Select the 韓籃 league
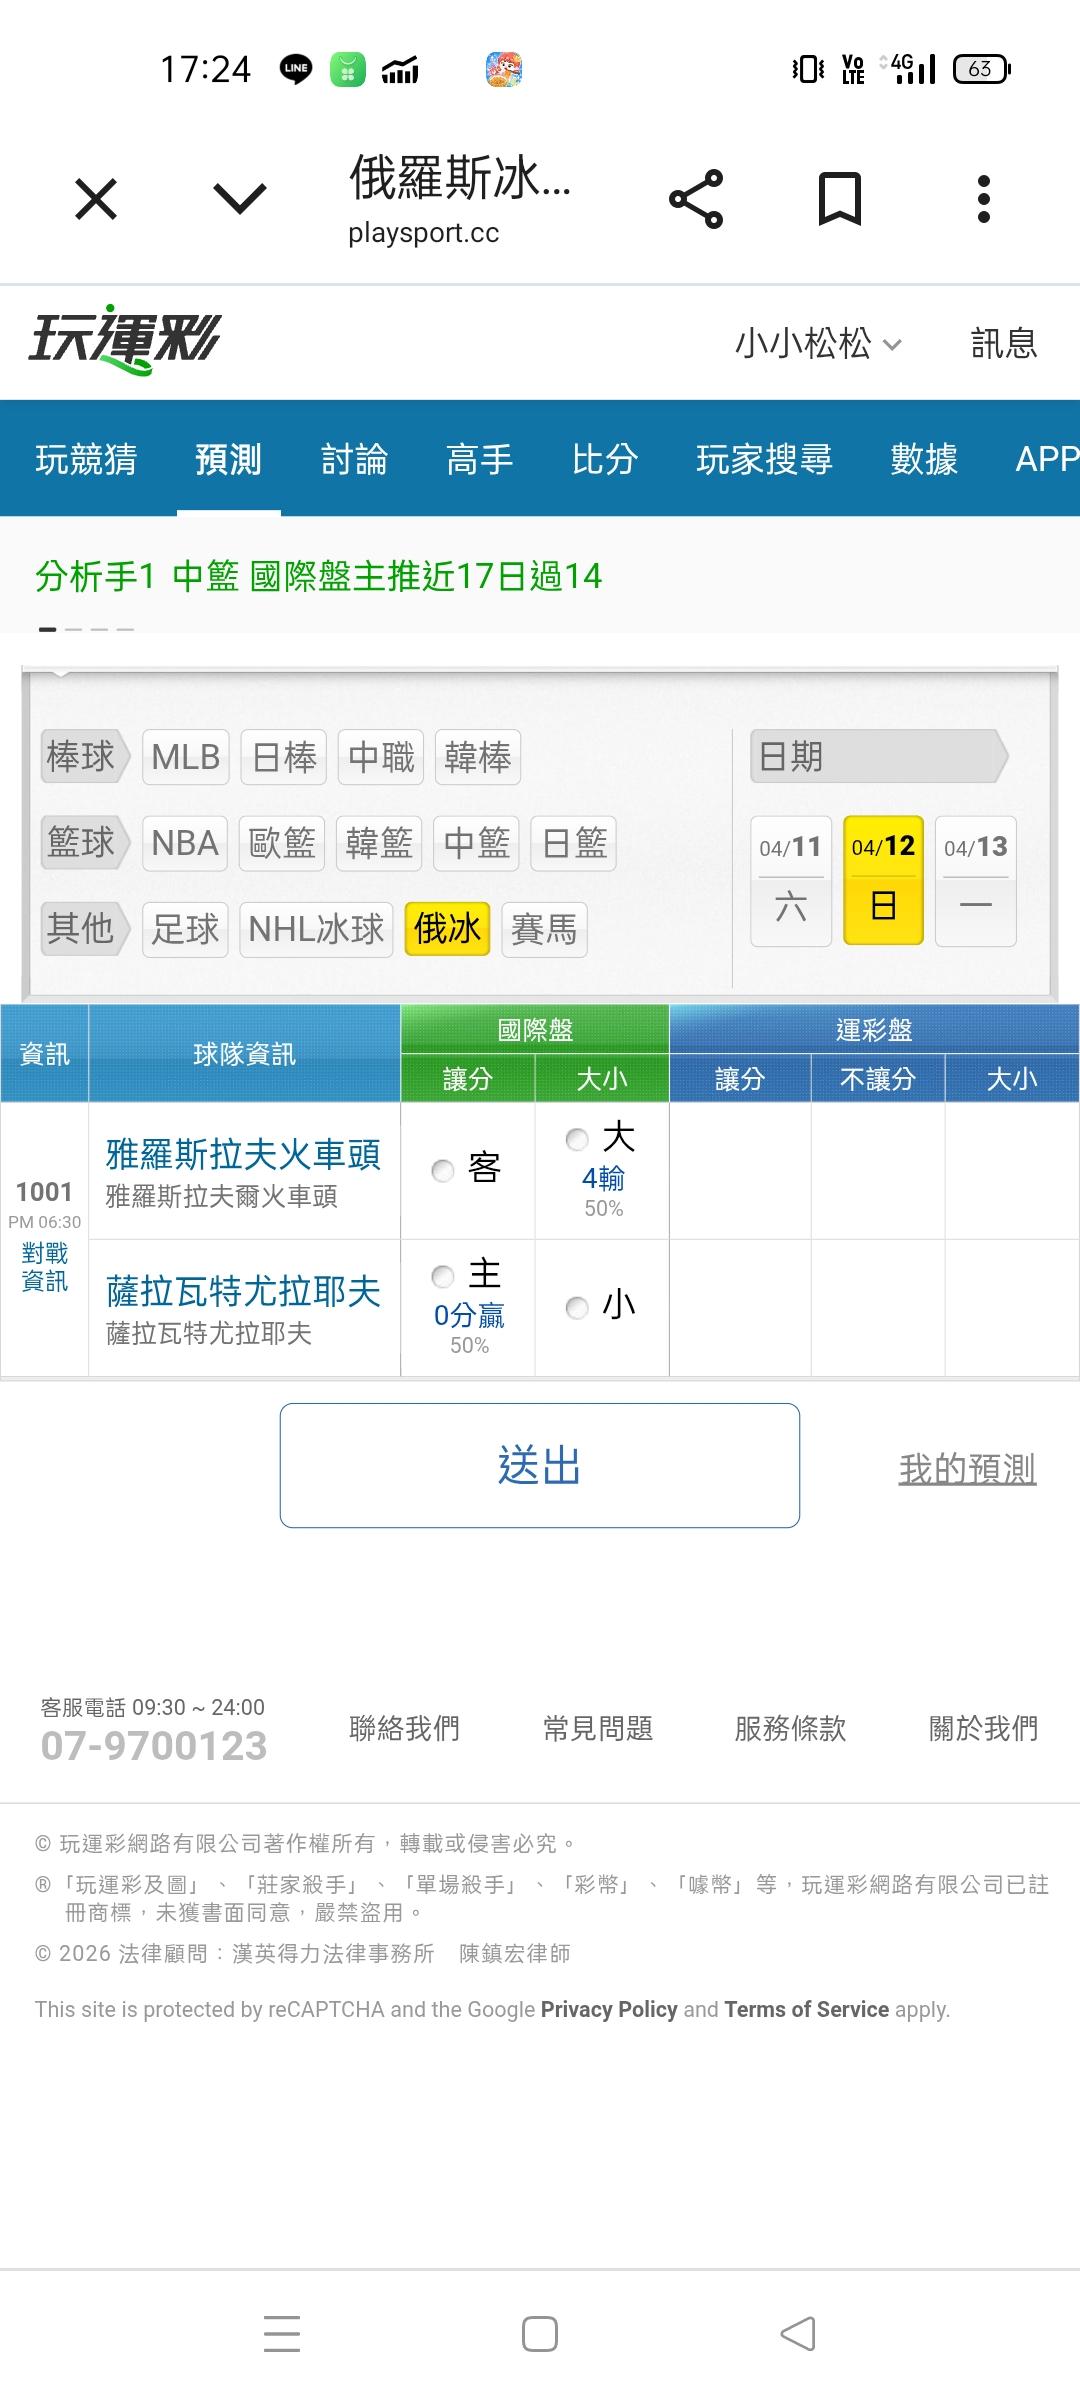 point(379,843)
